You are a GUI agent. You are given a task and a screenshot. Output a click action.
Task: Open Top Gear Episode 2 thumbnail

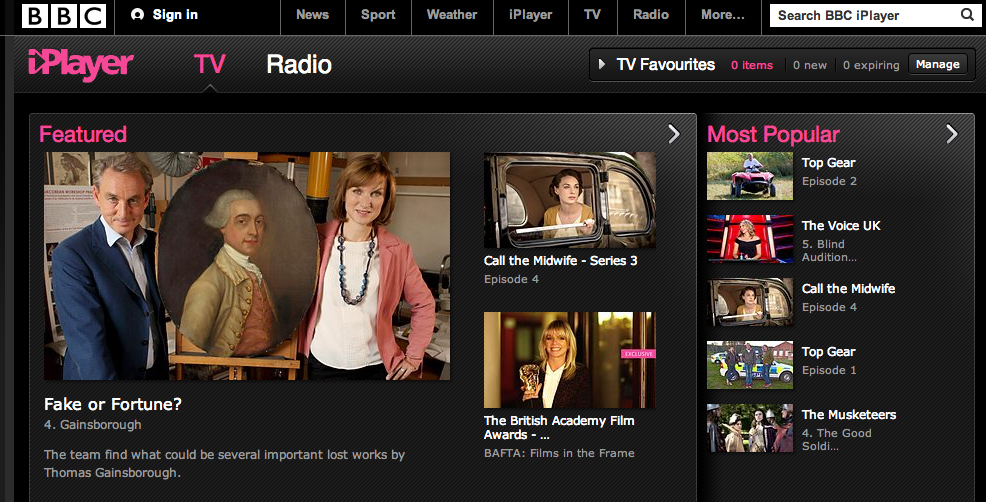point(750,176)
